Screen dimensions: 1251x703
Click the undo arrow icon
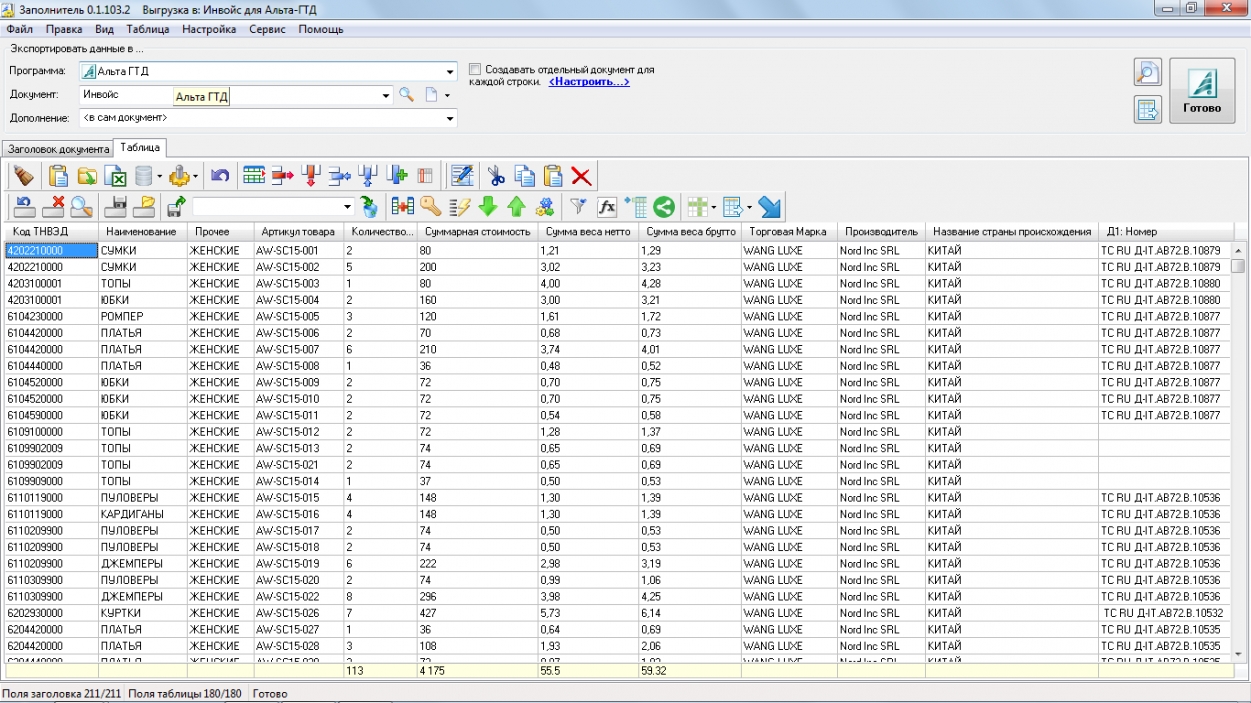coord(220,176)
